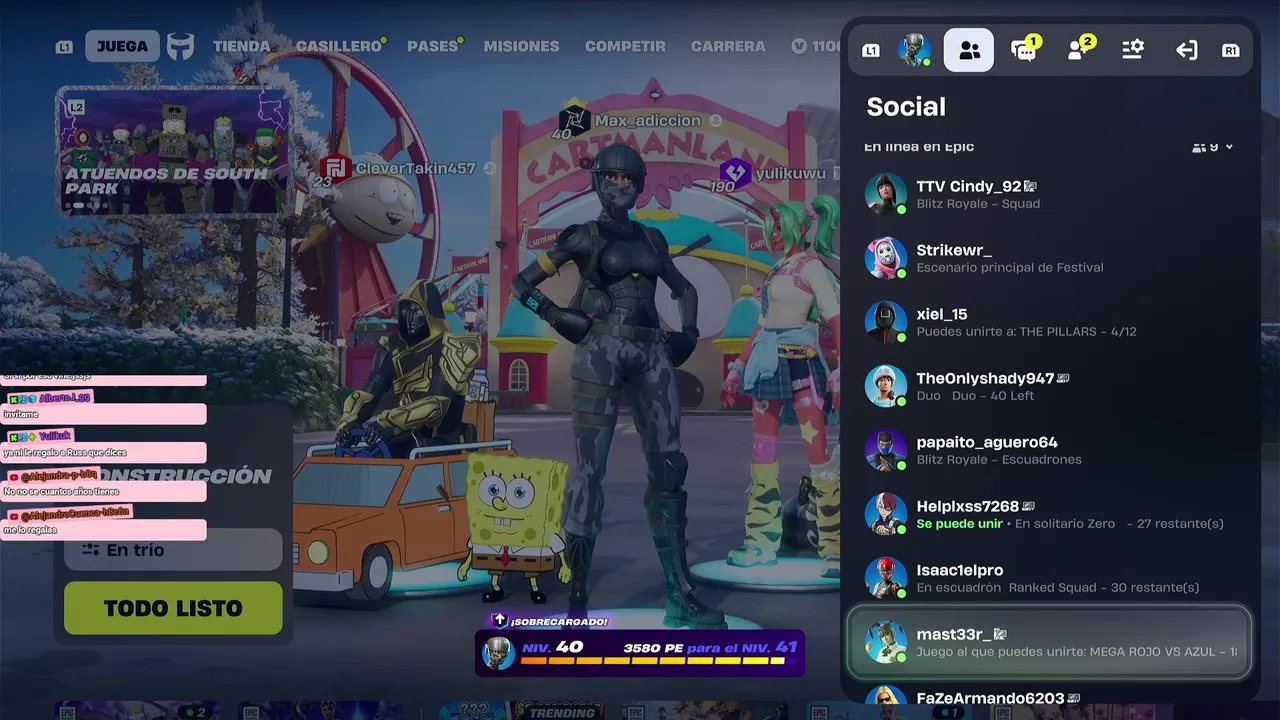This screenshot has height=720, width=1280.
Task: Click the helmet mask icon next to JUEGA
Action: pos(180,46)
